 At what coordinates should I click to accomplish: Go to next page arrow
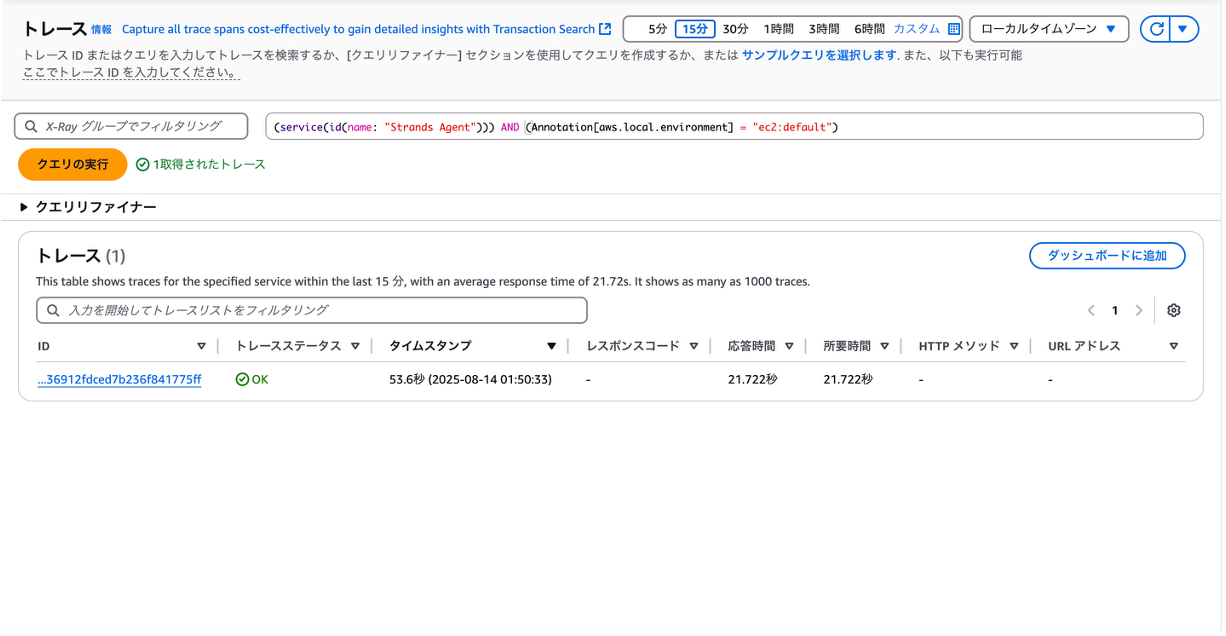tap(1138, 310)
